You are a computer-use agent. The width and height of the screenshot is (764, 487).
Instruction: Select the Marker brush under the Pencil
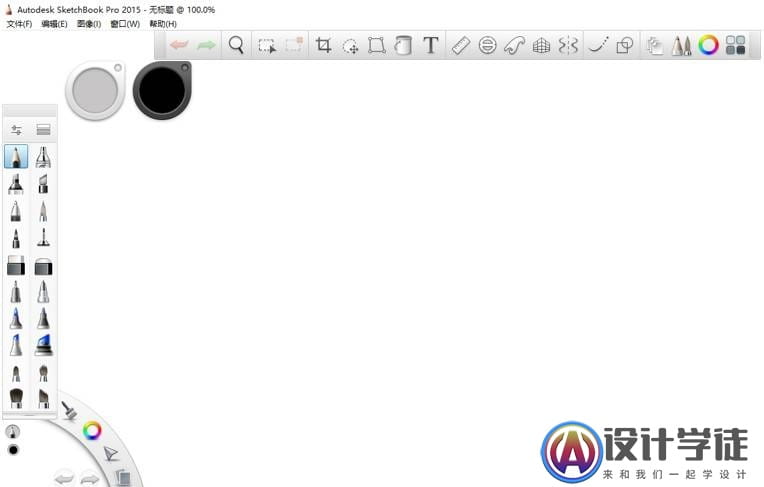(16, 184)
